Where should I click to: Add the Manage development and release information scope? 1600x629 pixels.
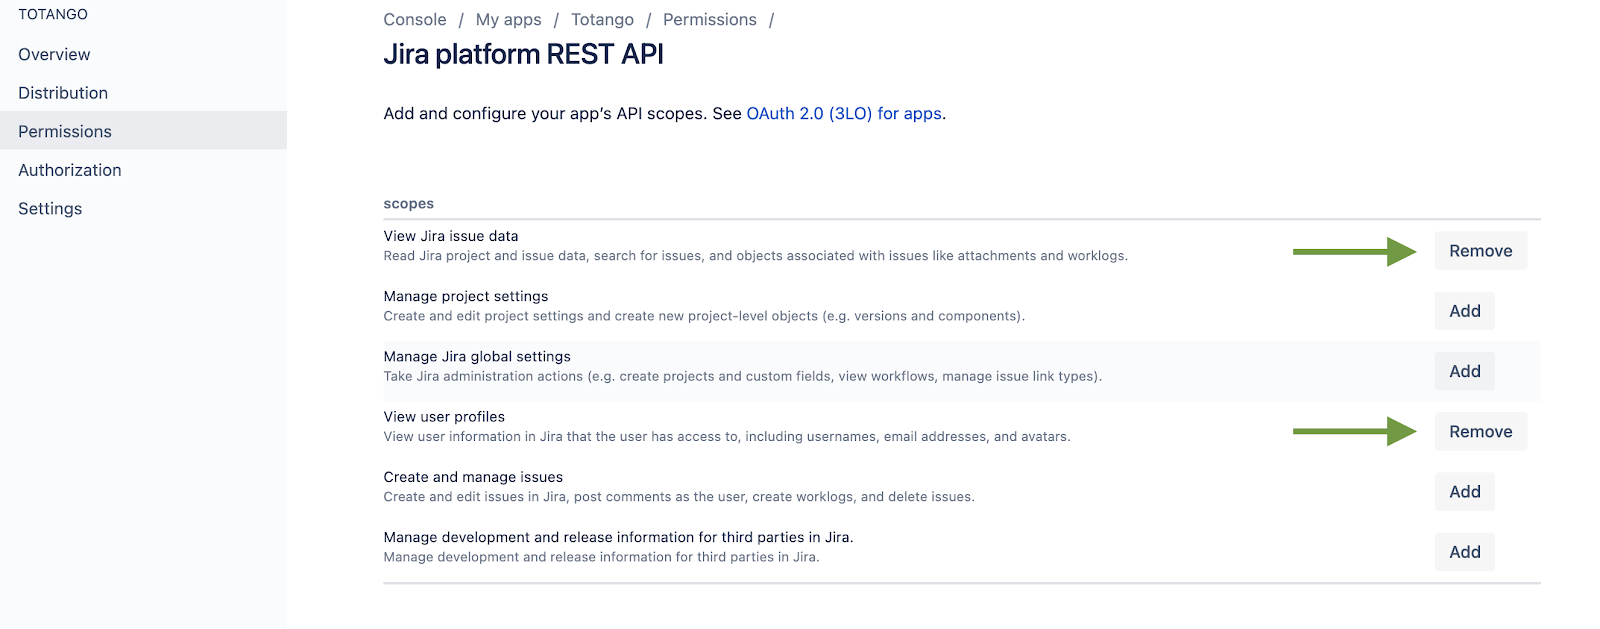(x=1465, y=551)
